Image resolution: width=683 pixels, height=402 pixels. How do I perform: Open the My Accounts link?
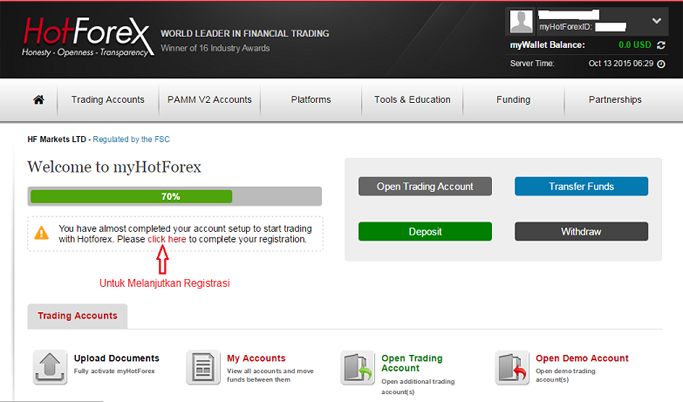click(x=256, y=358)
